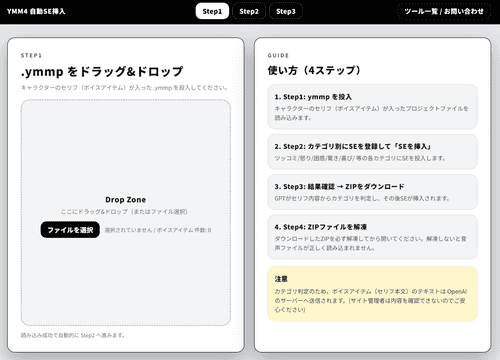Click the STEP1 label above heading
This screenshot has width=500, height=360.
31,55
